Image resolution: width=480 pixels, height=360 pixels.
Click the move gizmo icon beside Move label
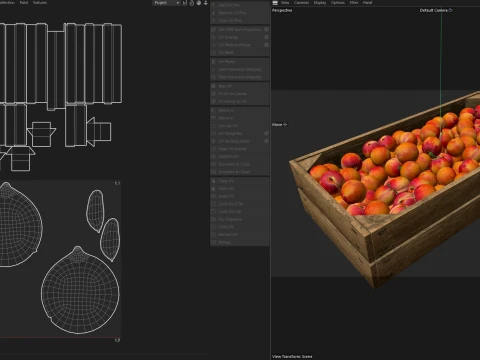(x=285, y=125)
